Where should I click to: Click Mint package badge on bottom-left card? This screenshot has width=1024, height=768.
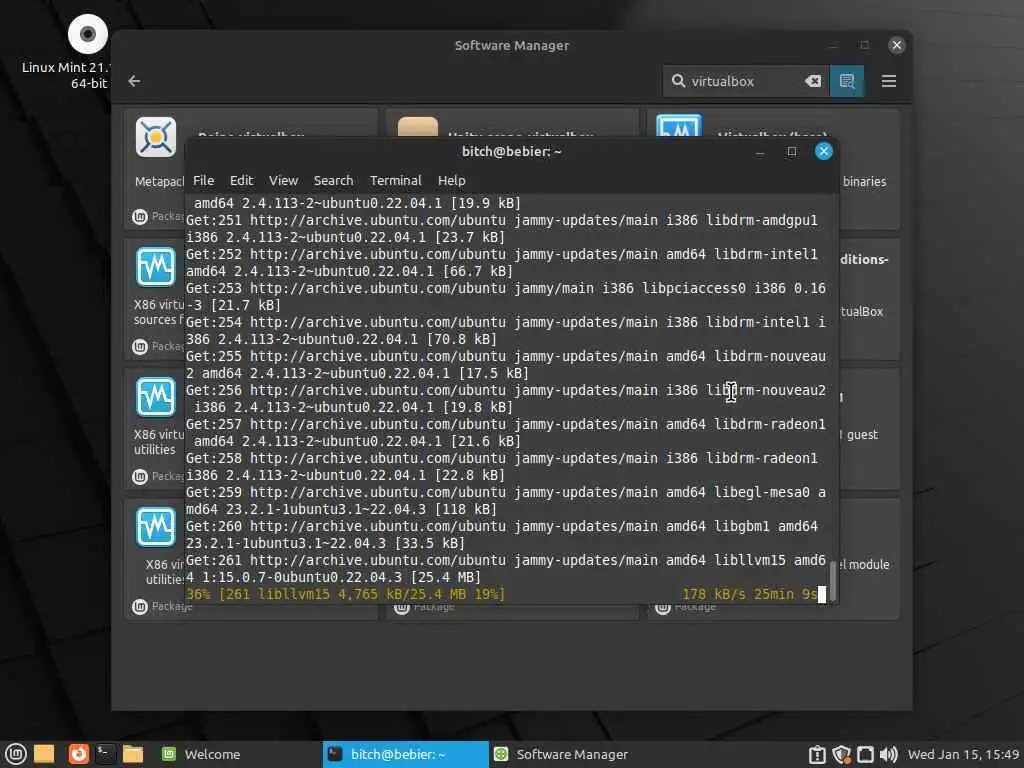pyautogui.click(x=140, y=607)
